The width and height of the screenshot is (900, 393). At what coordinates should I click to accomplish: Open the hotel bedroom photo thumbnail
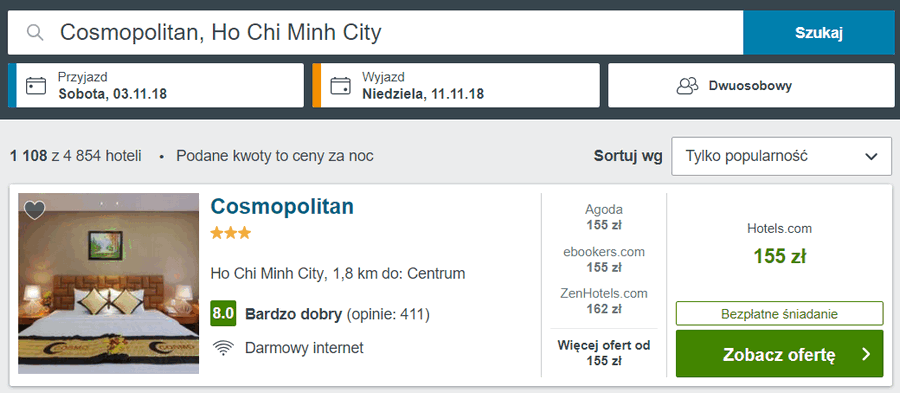tap(108, 283)
